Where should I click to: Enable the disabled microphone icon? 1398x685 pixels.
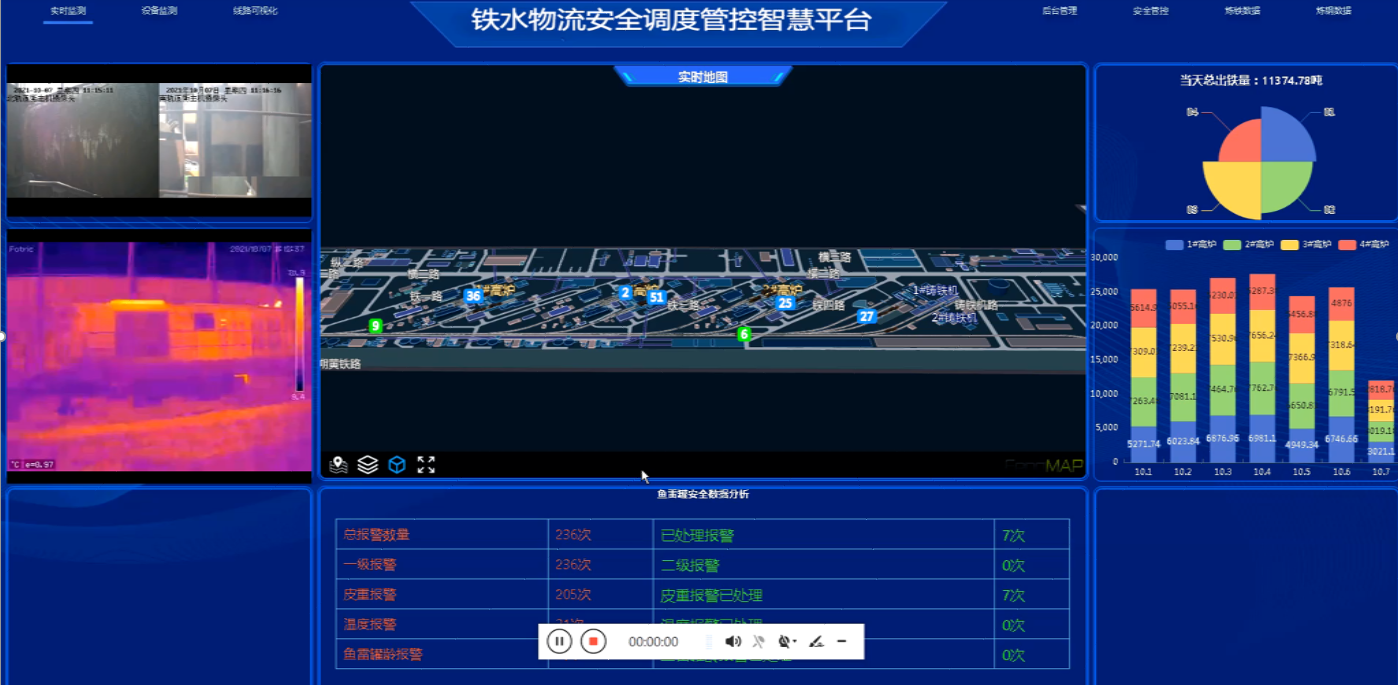click(759, 641)
